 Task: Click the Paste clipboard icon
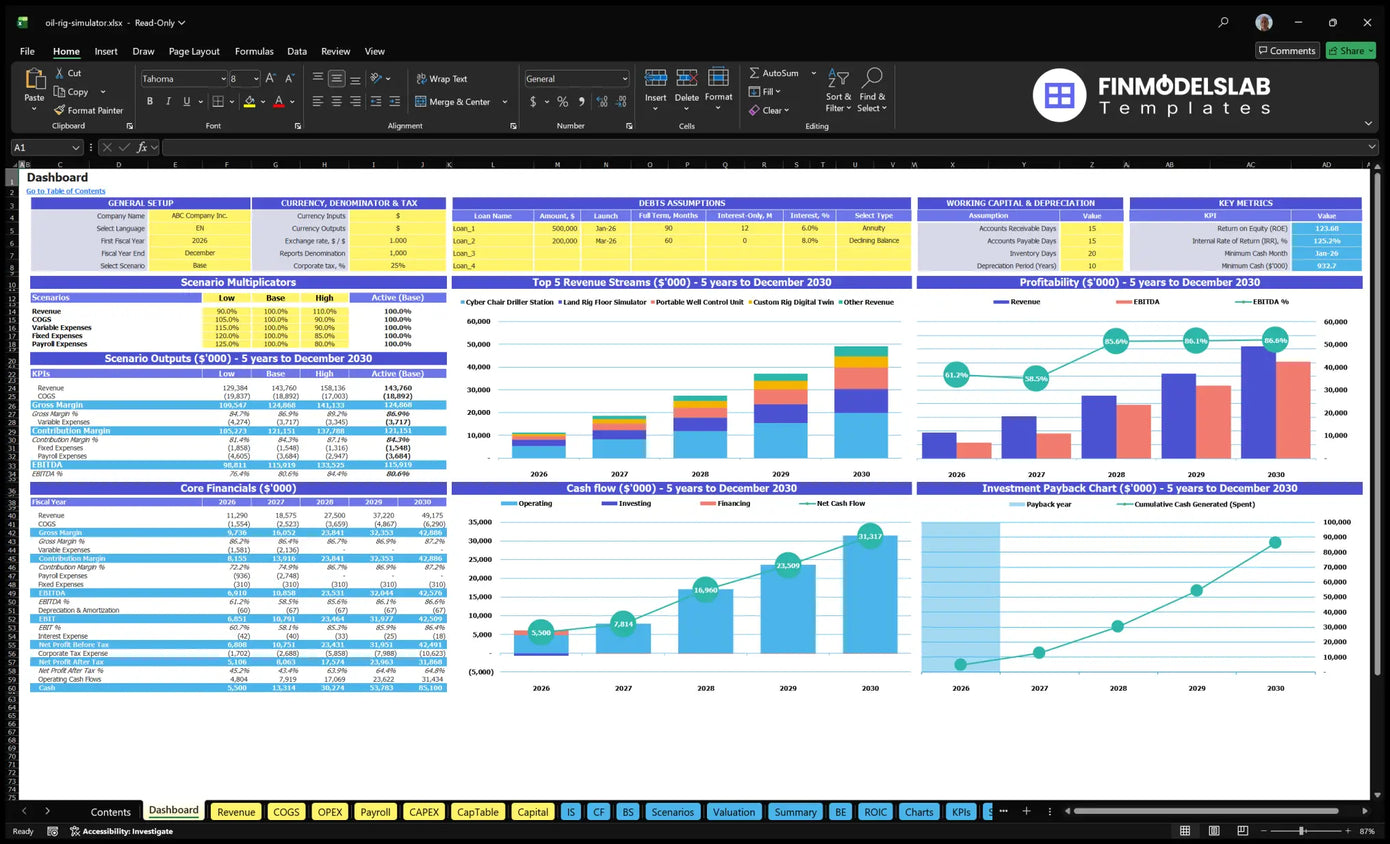tap(35, 80)
